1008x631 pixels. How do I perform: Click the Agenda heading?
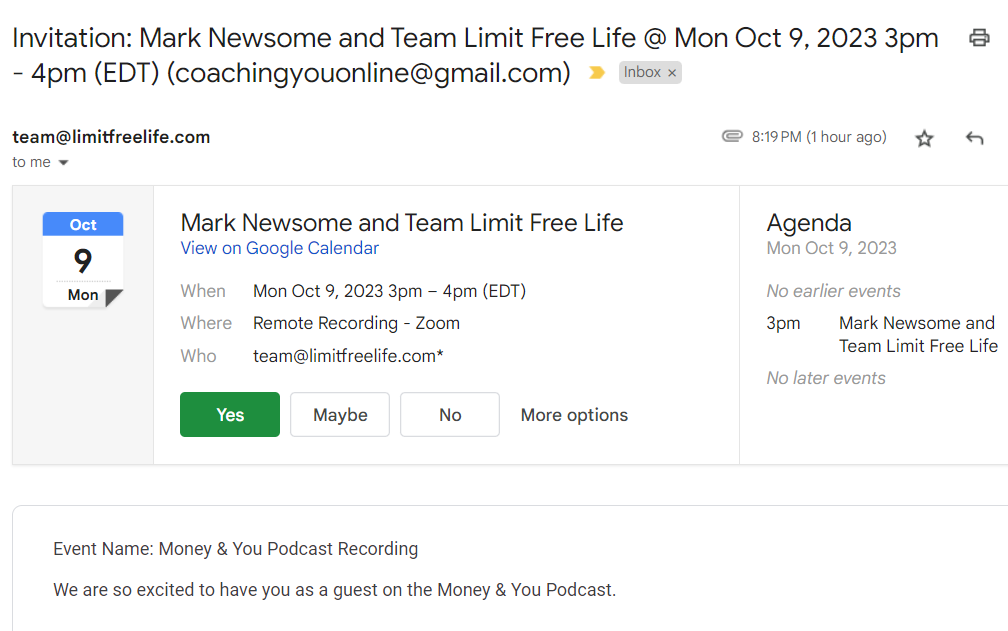[809, 222]
